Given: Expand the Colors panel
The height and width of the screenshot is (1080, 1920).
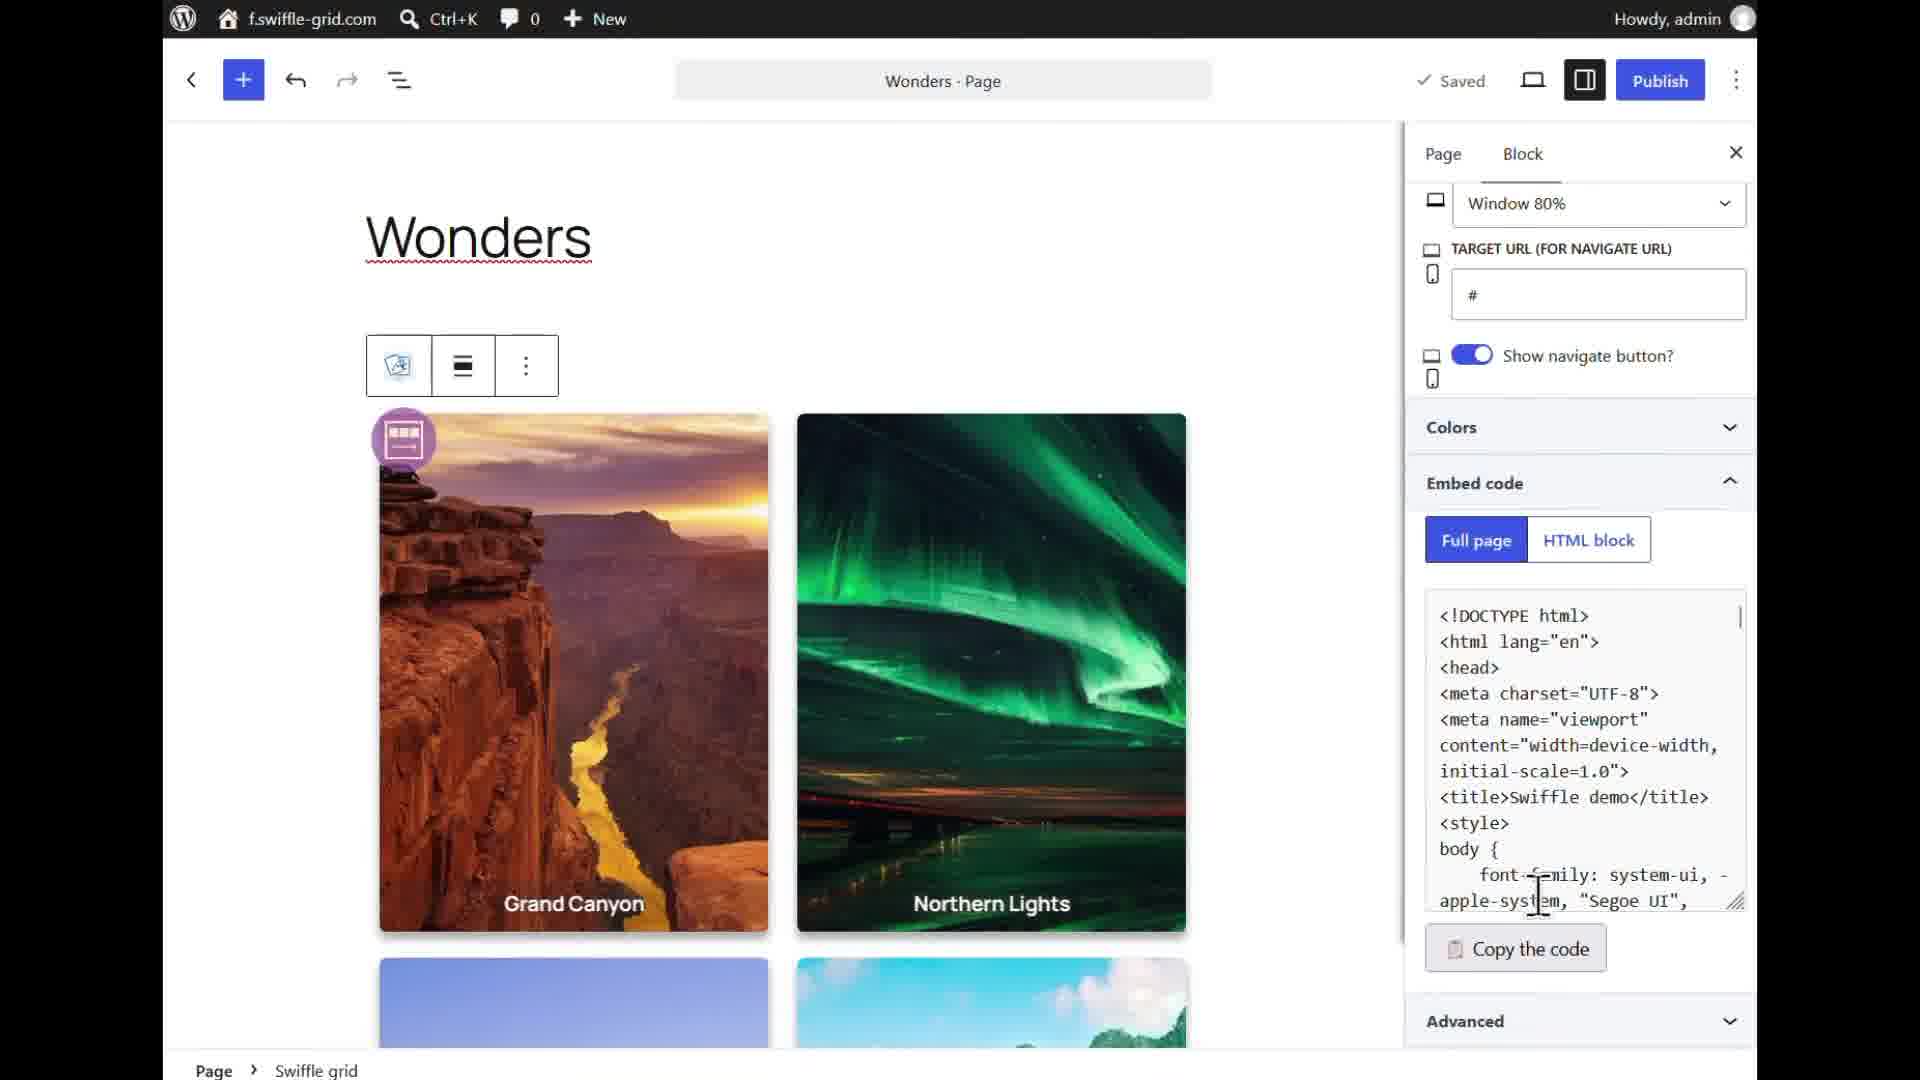Looking at the screenshot, I should coord(1581,427).
